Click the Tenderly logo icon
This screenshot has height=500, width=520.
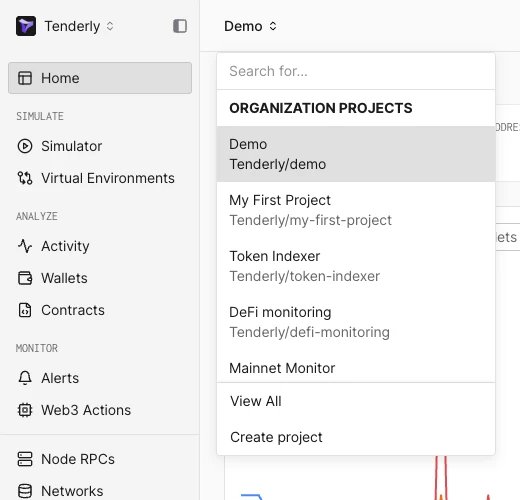click(x=26, y=26)
